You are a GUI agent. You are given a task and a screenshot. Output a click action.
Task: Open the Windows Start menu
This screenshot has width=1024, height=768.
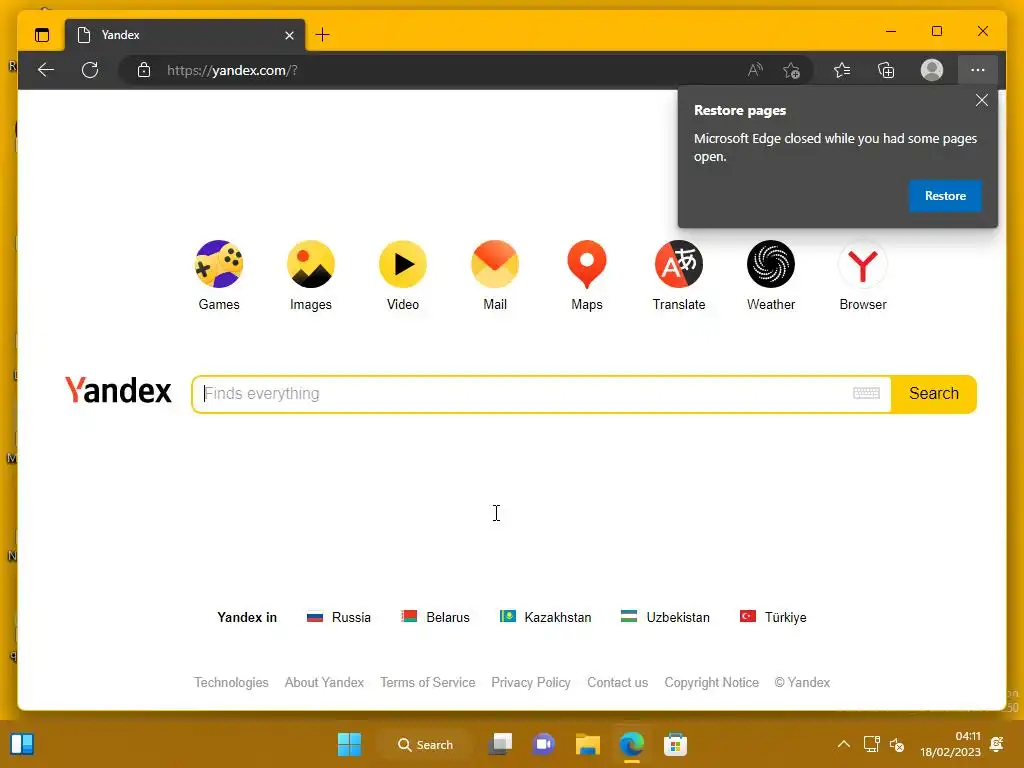click(x=349, y=744)
